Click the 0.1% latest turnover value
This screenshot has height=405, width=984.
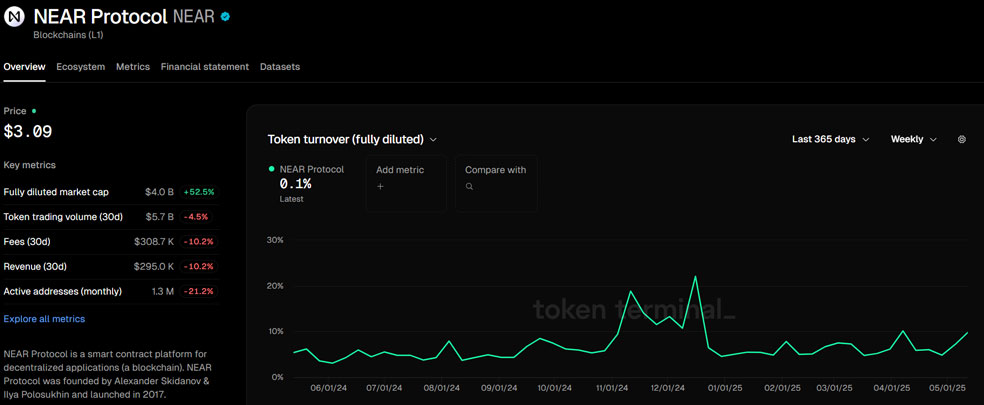296,184
